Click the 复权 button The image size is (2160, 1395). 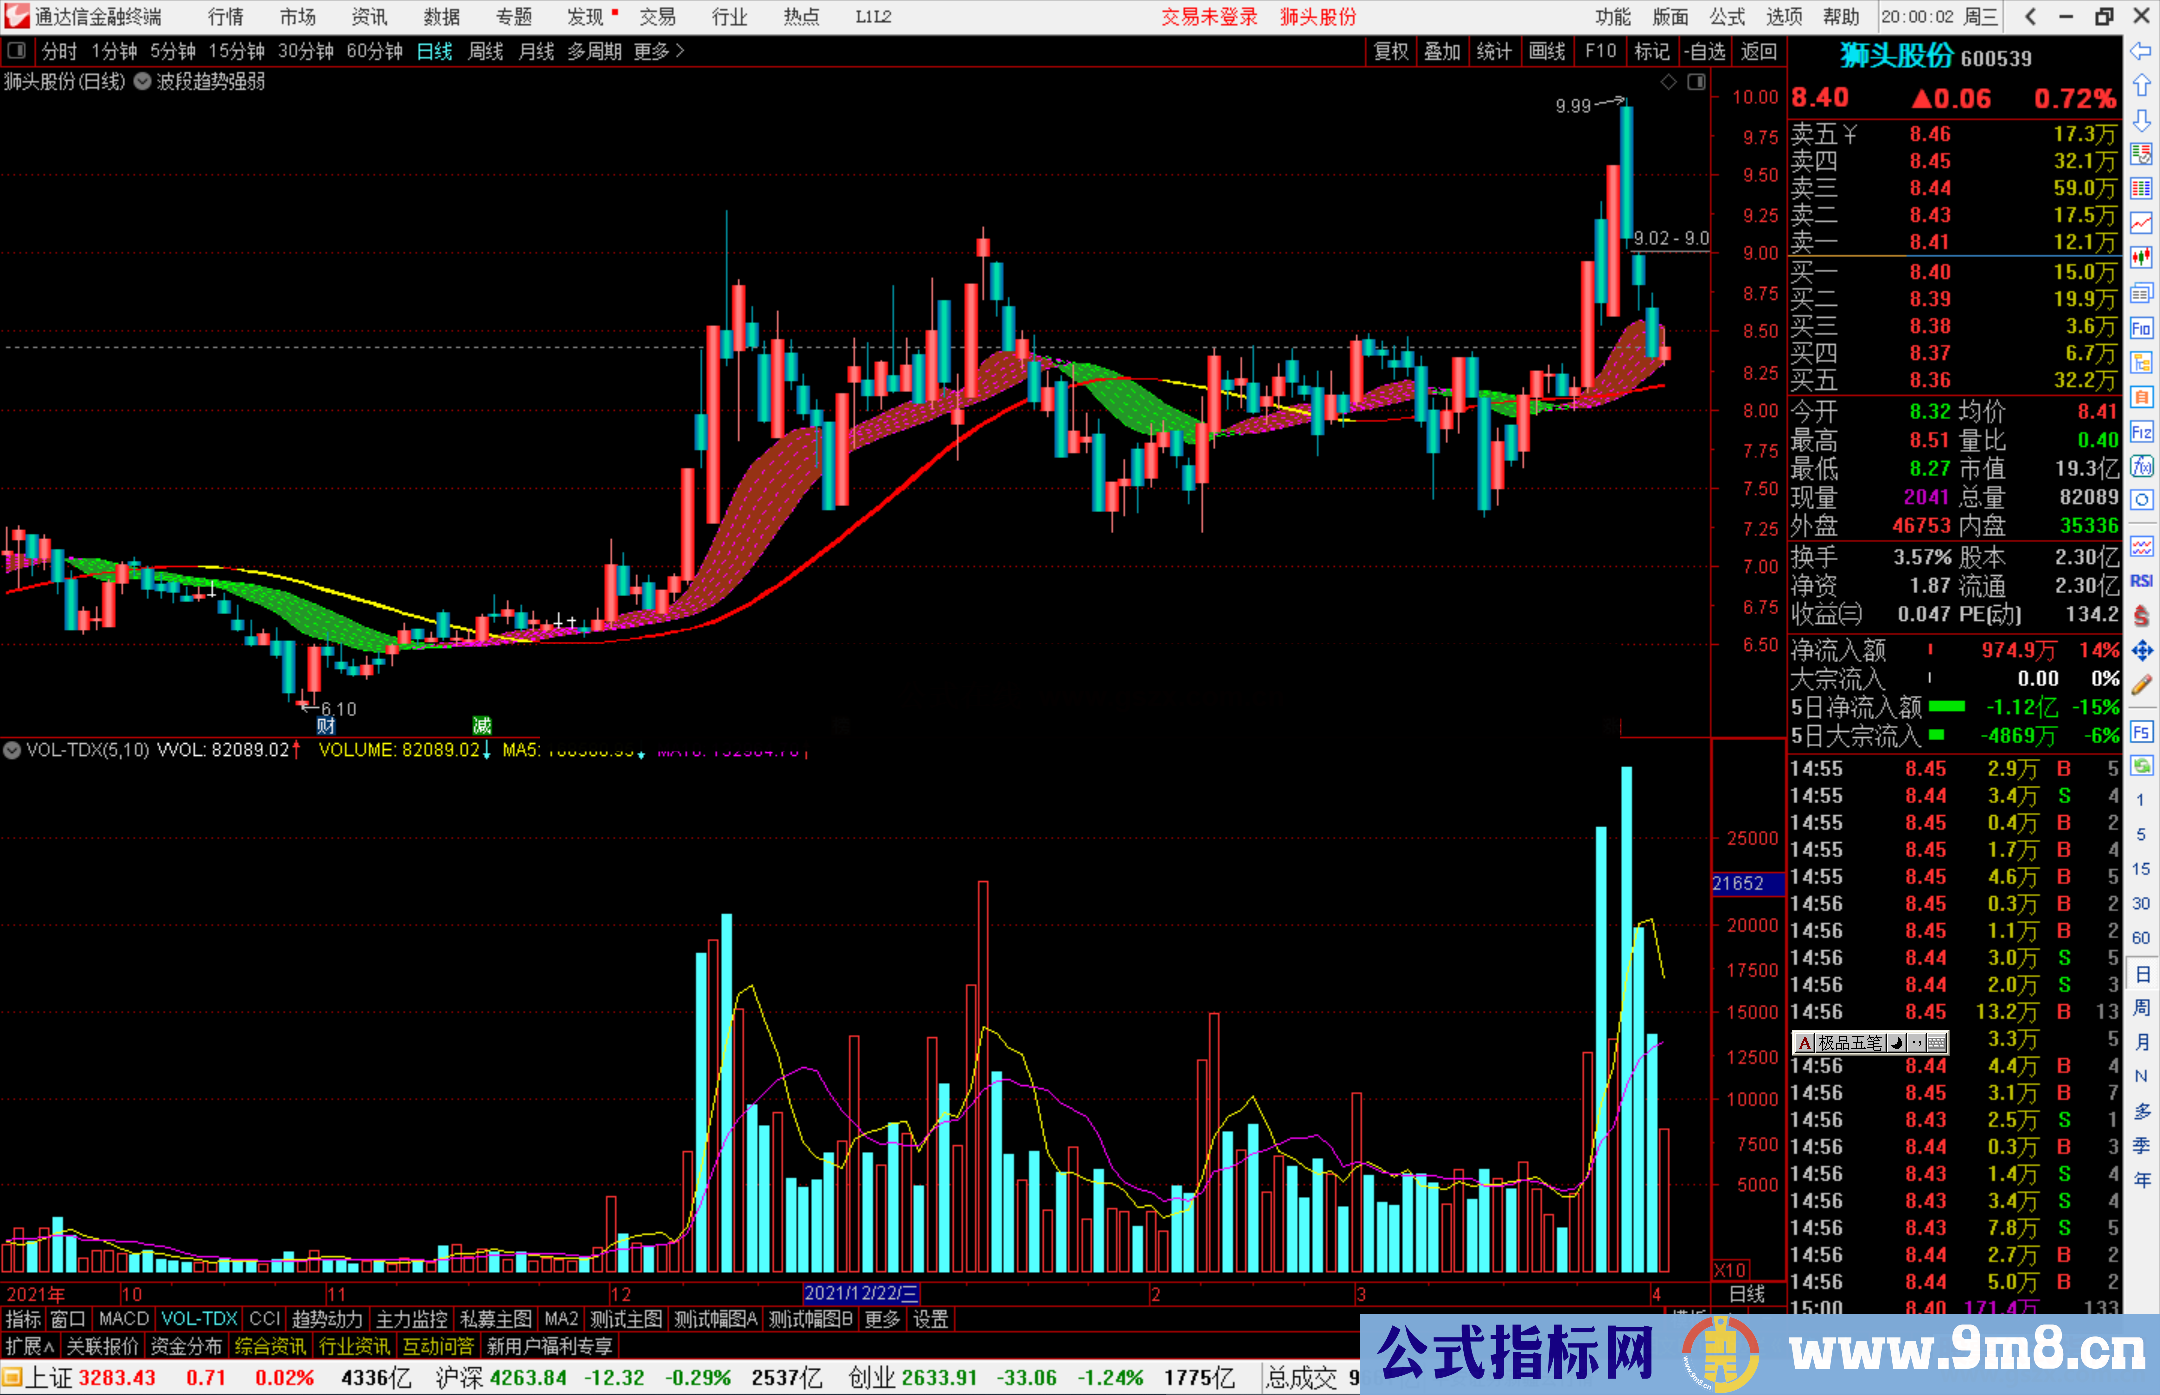click(1390, 51)
